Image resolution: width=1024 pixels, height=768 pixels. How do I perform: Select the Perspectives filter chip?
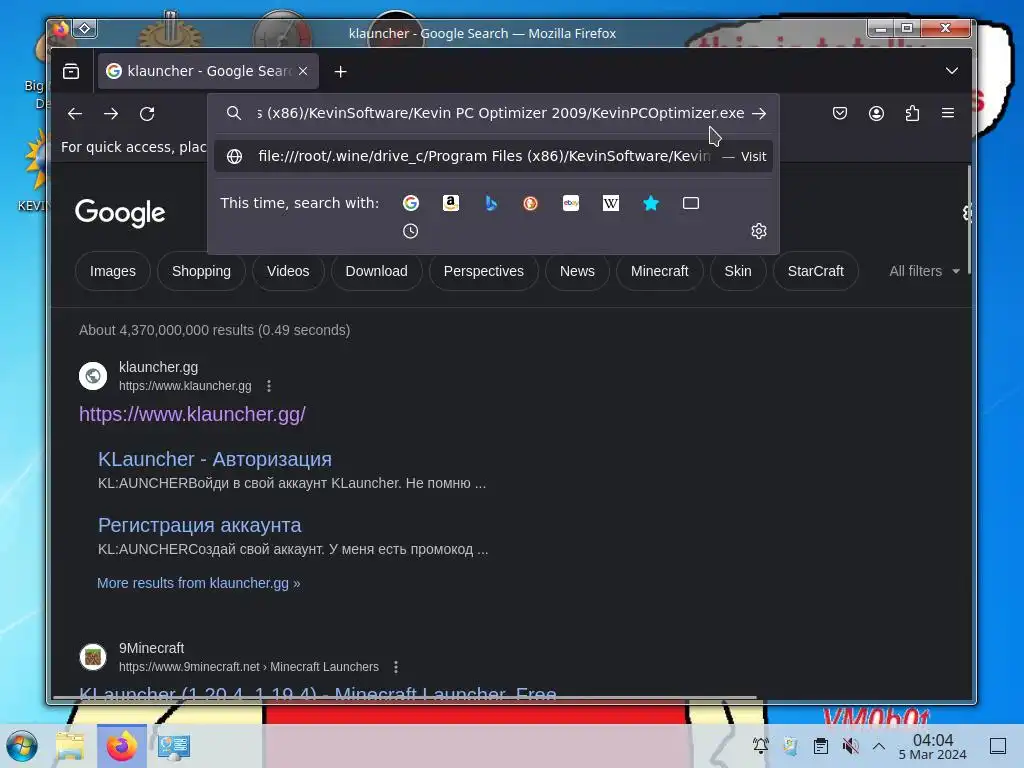(x=484, y=271)
